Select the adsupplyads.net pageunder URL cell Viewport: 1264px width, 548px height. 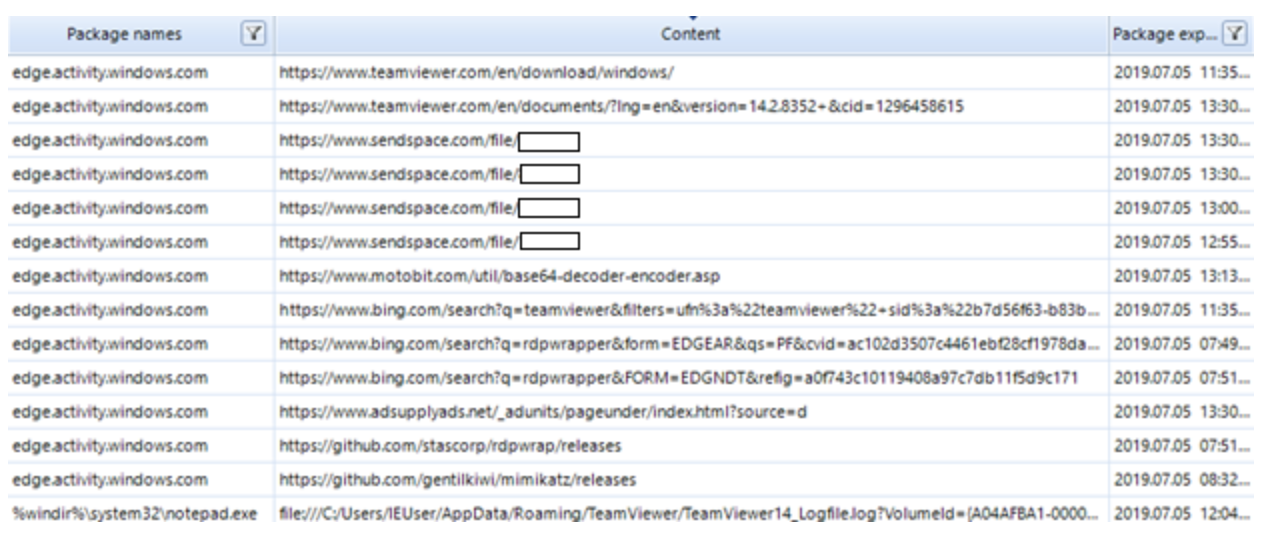pyautogui.click(x=691, y=412)
